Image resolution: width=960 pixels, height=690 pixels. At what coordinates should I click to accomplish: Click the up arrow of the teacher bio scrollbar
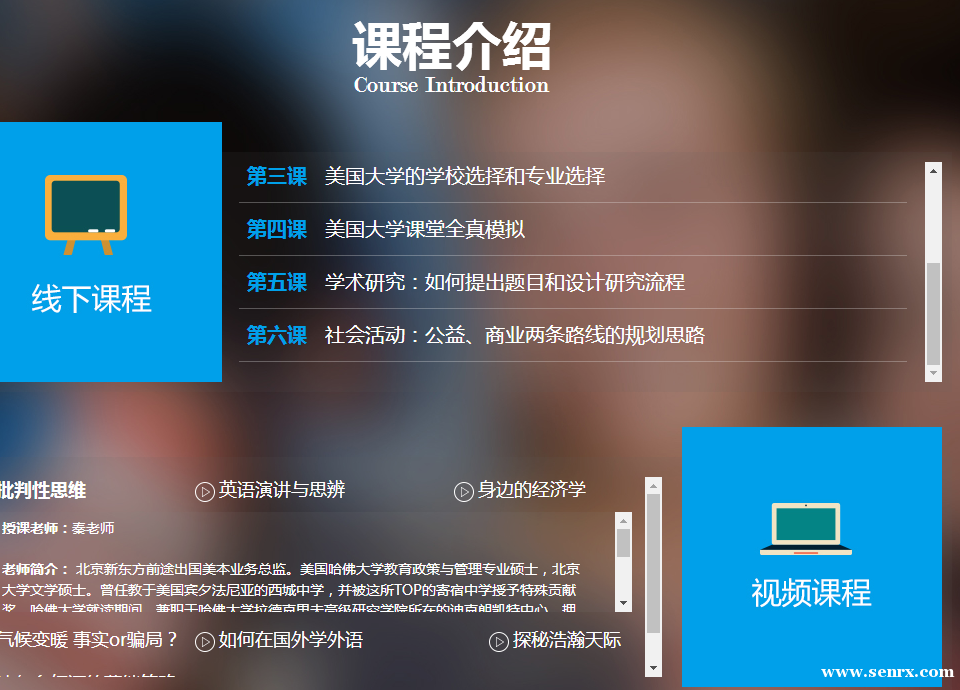624,521
